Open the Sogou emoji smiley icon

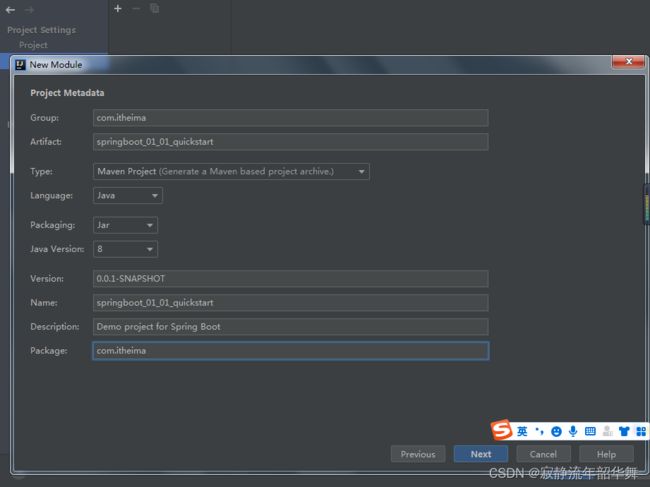pyautogui.click(x=556, y=431)
